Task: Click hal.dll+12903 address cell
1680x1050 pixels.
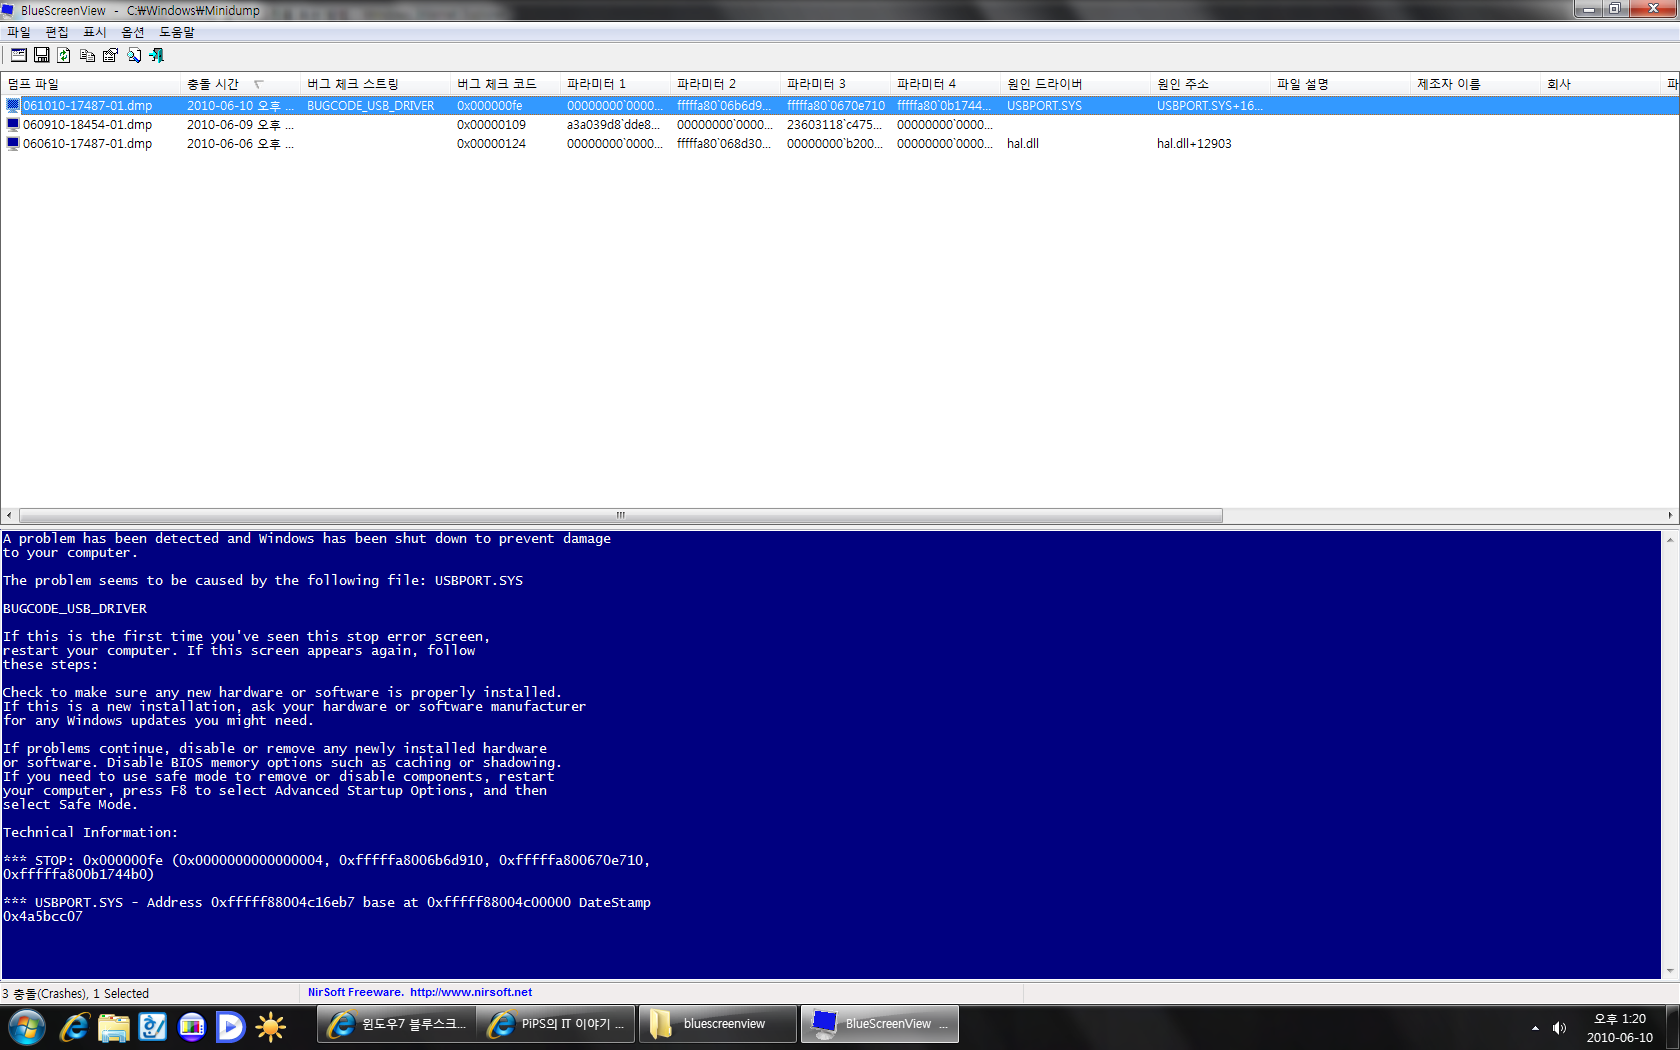Action: pos(1194,144)
